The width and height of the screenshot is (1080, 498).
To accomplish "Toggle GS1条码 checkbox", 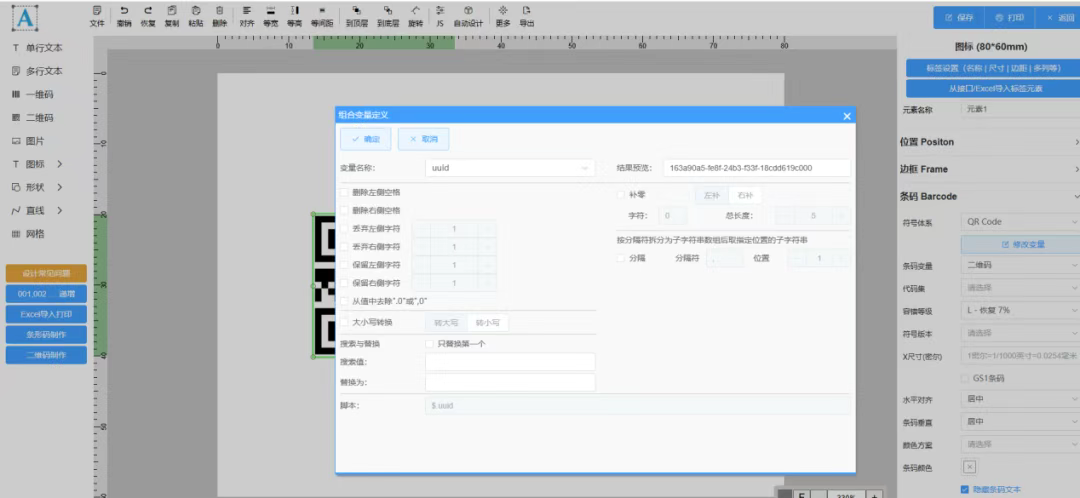I will (x=964, y=378).
